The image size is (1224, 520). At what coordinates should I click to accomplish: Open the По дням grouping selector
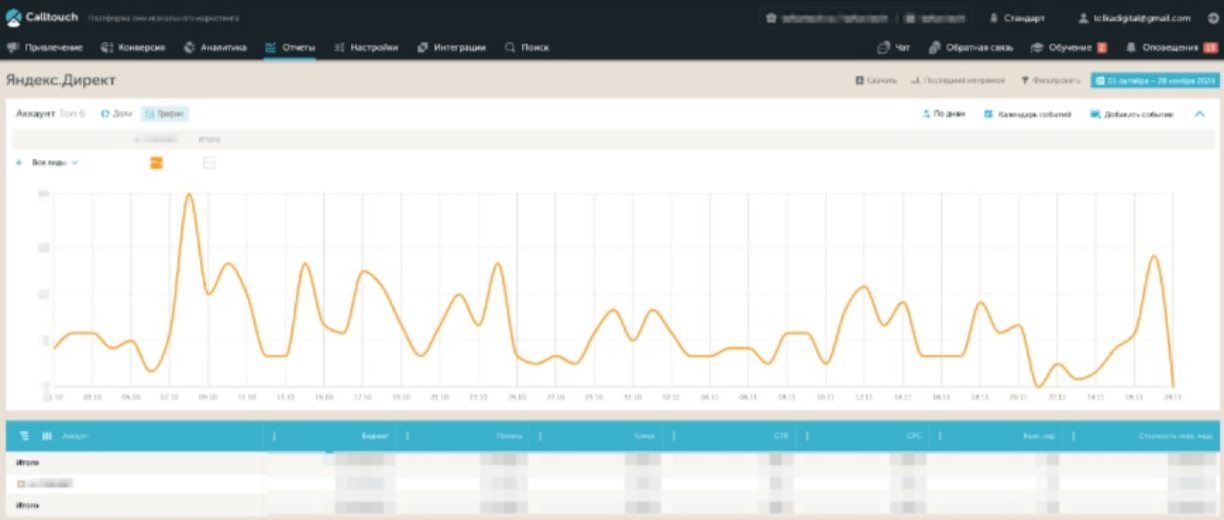943,114
